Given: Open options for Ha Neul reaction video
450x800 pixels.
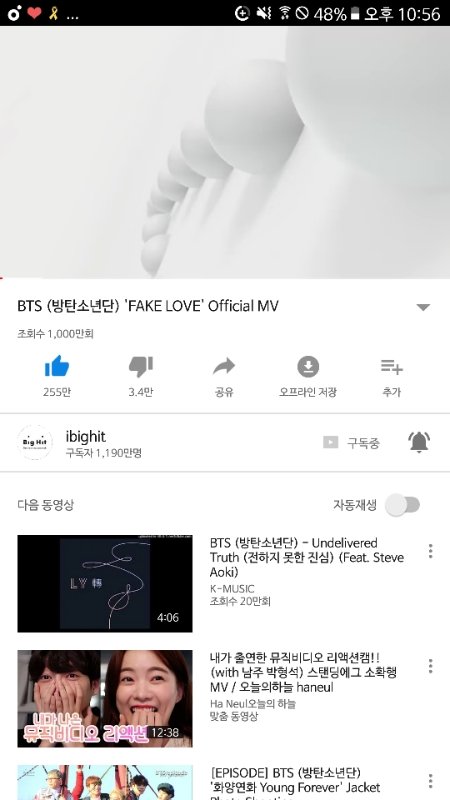Looking at the screenshot, I should (430, 666).
